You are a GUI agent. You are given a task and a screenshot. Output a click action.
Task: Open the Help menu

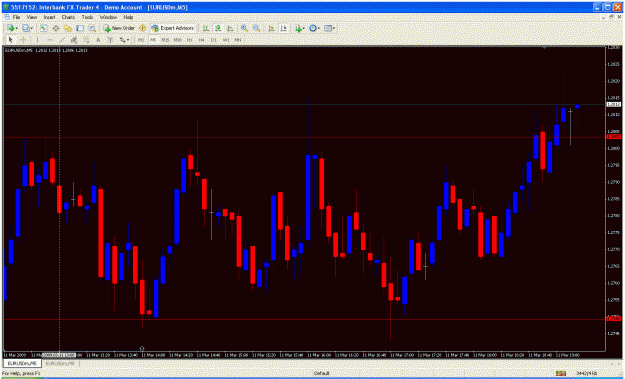[x=128, y=18]
